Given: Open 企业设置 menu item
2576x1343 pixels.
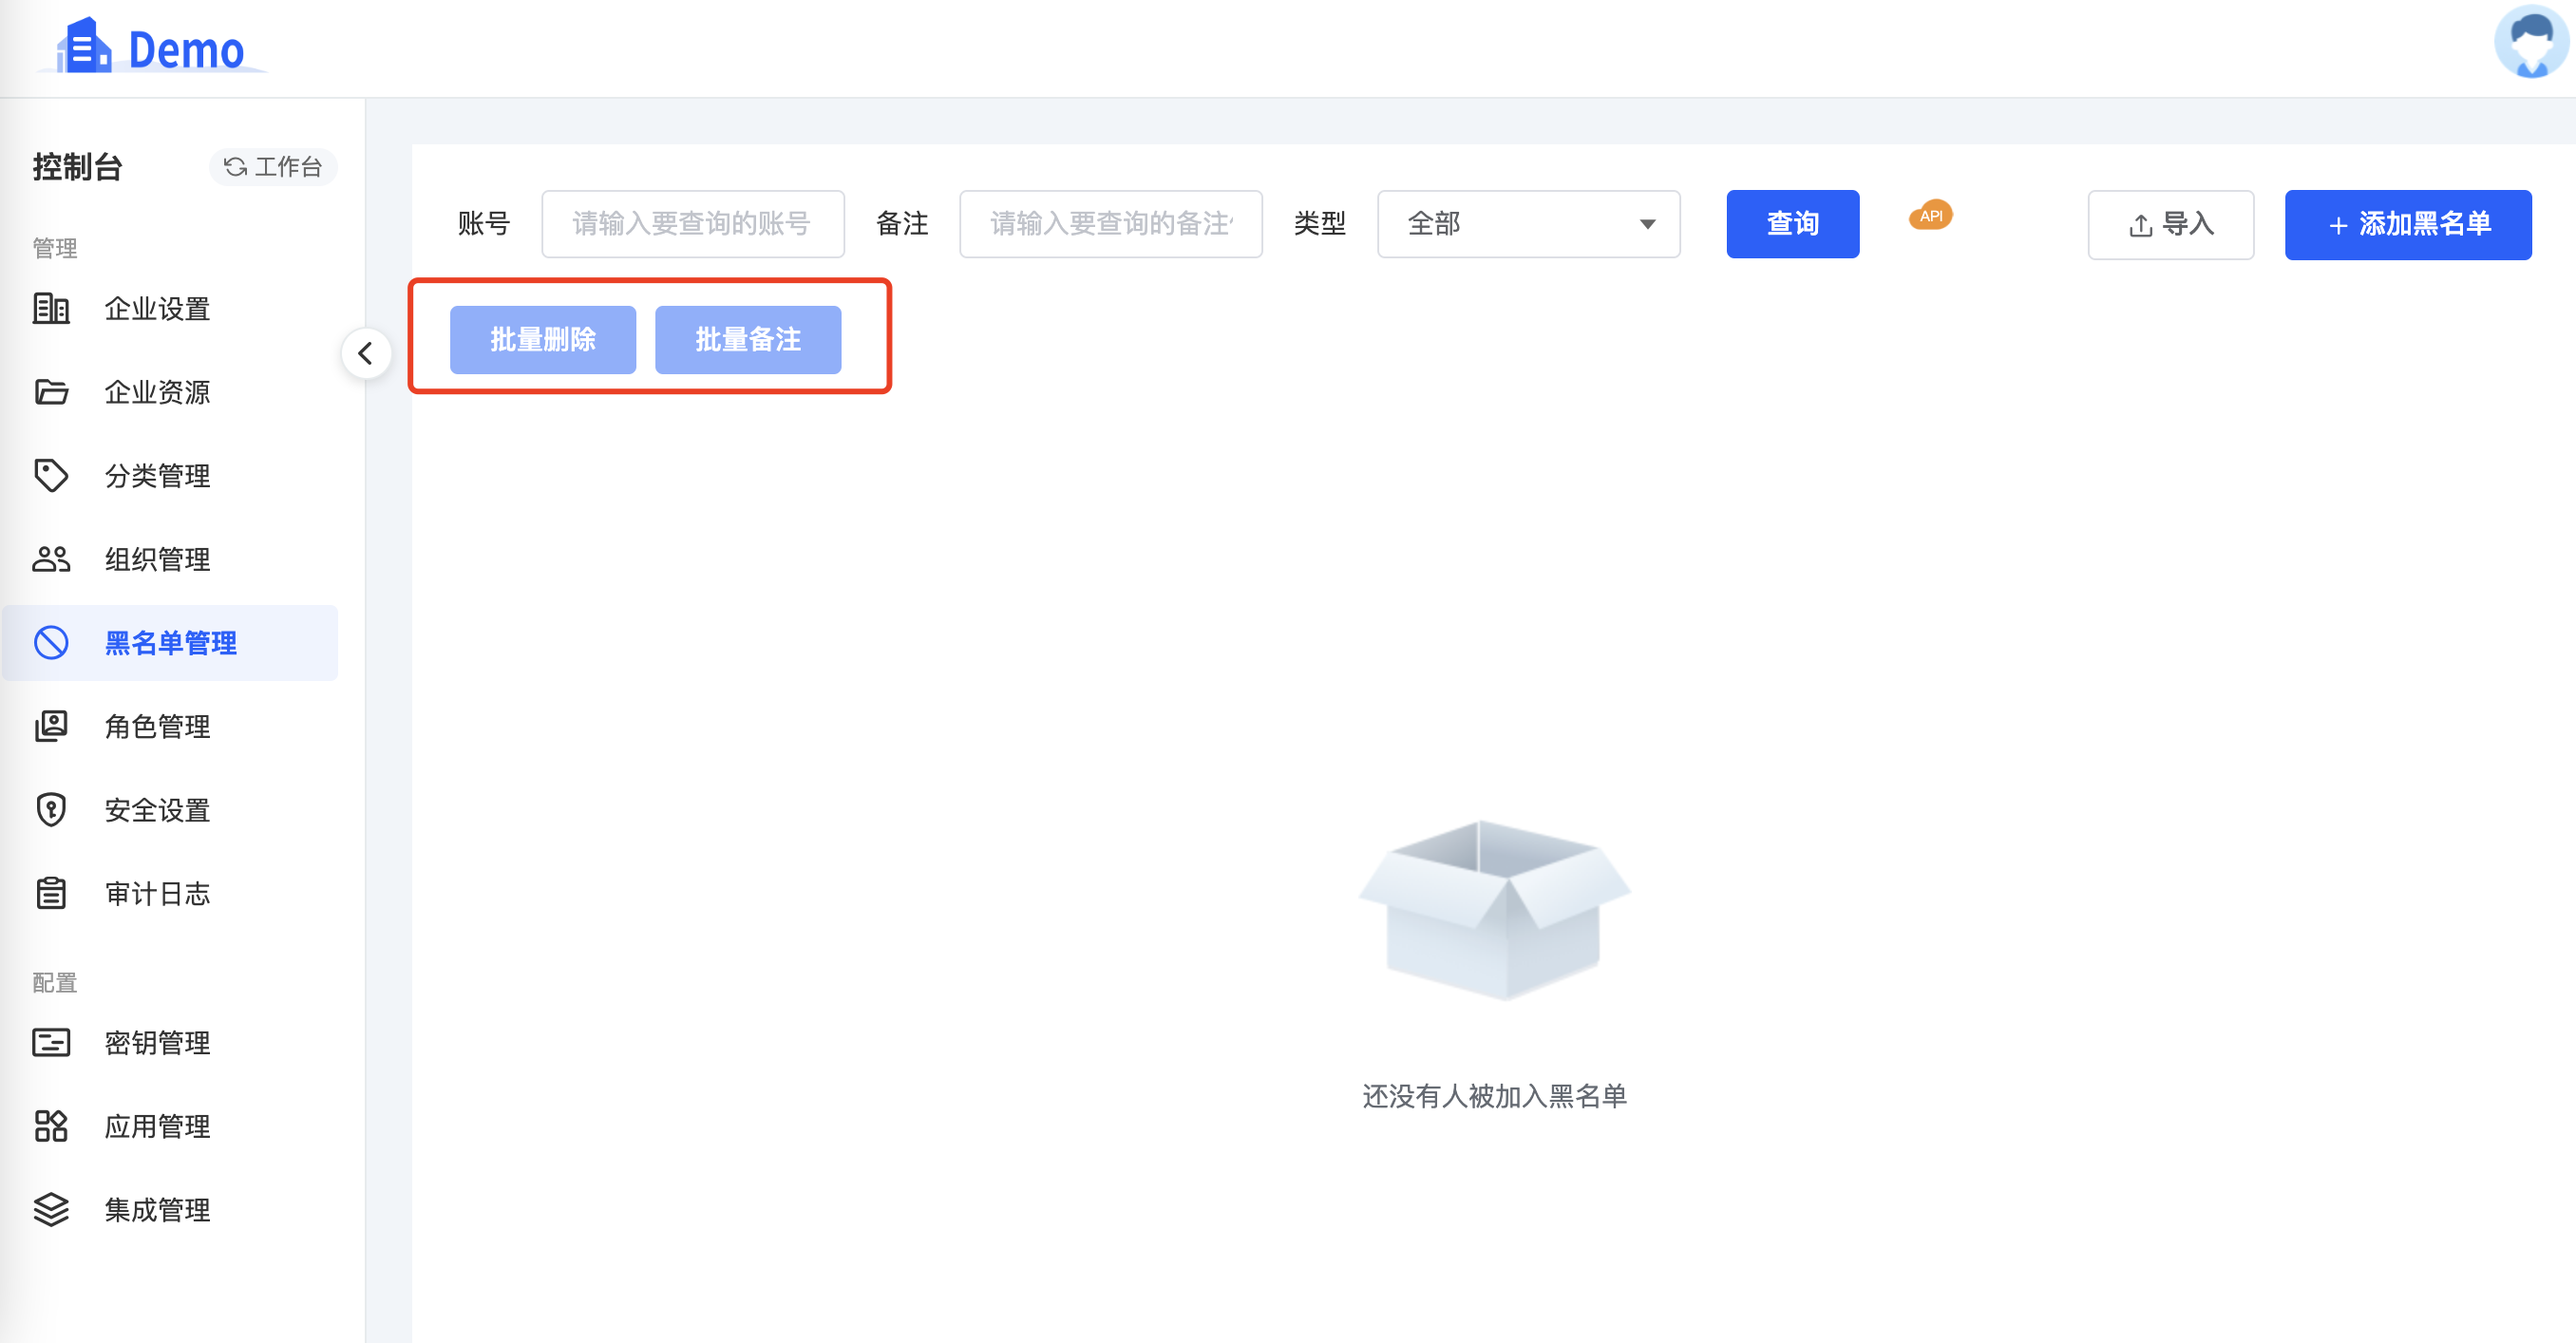Looking at the screenshot, I should pyautogui.click(x=170, y=308).
